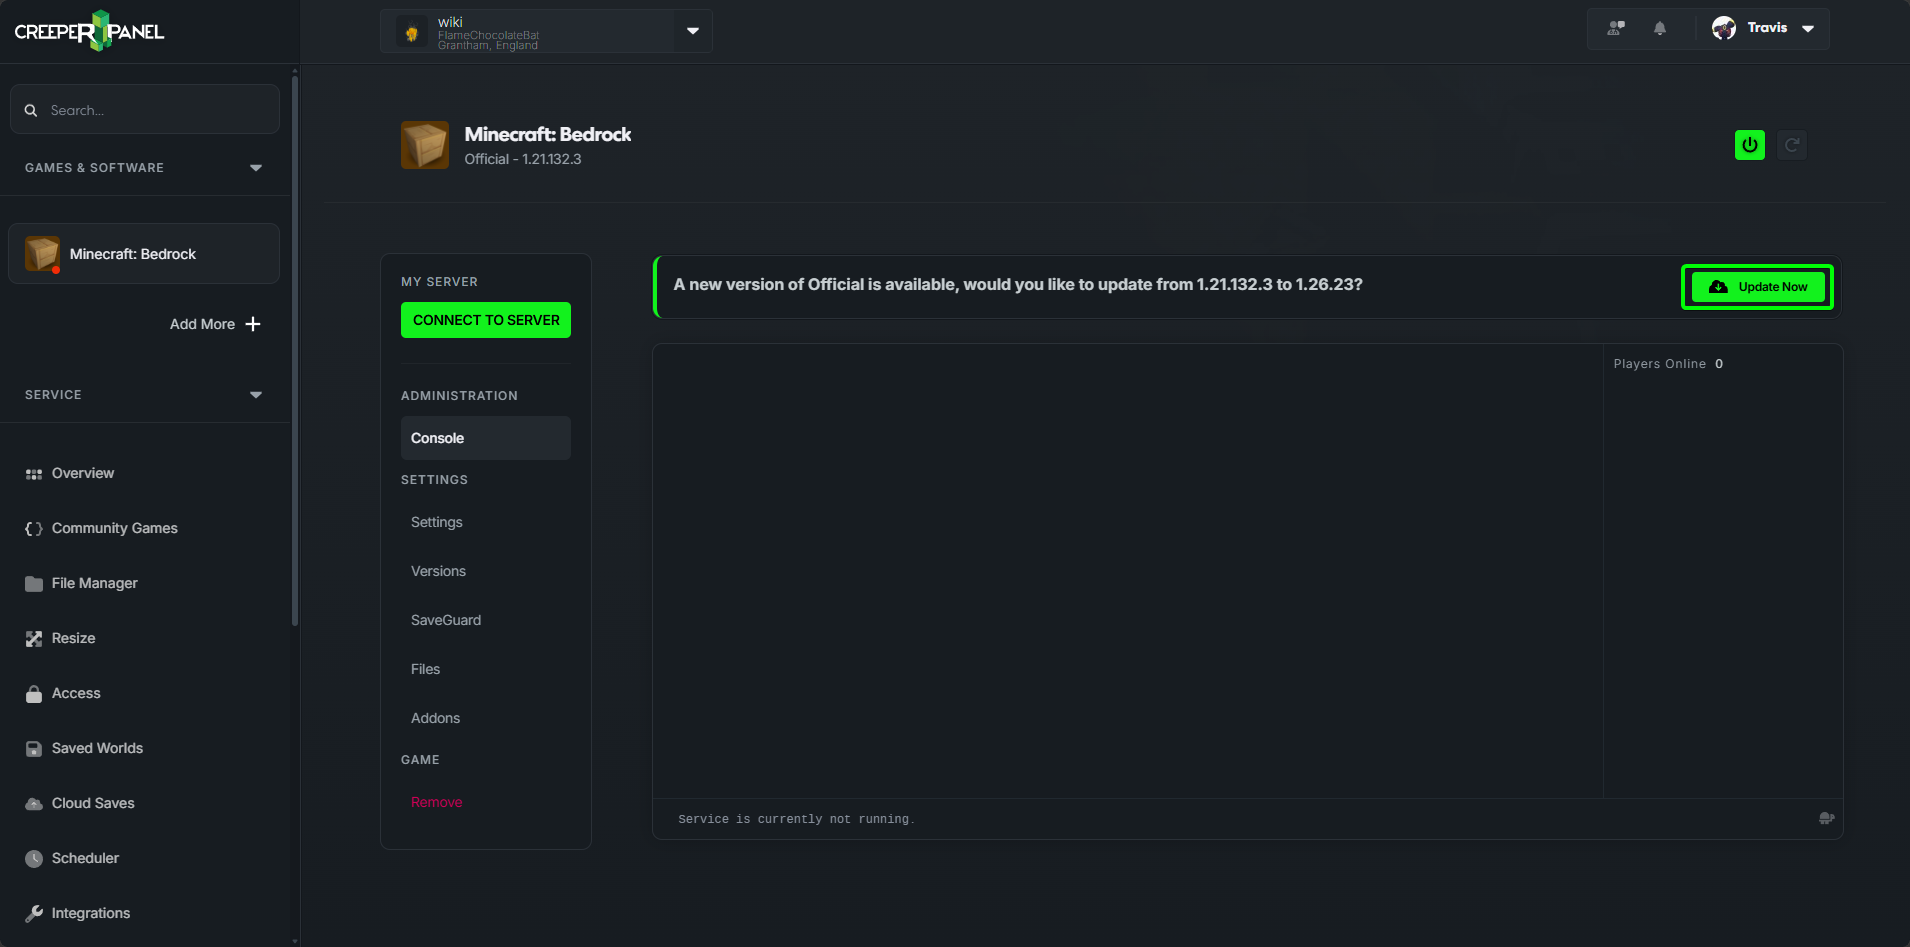Expand the Travis account menu arrow

click(1808, 29)
